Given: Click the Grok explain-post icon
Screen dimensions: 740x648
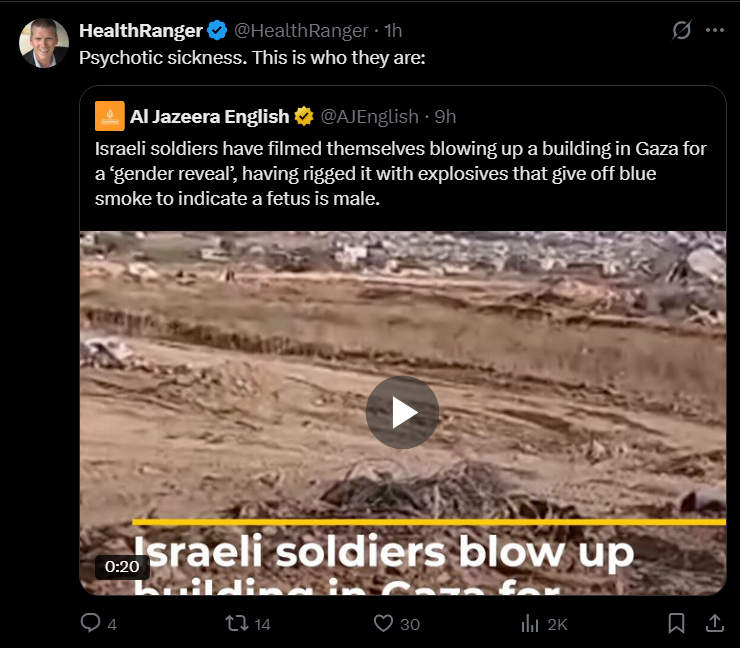Looking at the screenshot, I should click(x=681, y=30).
